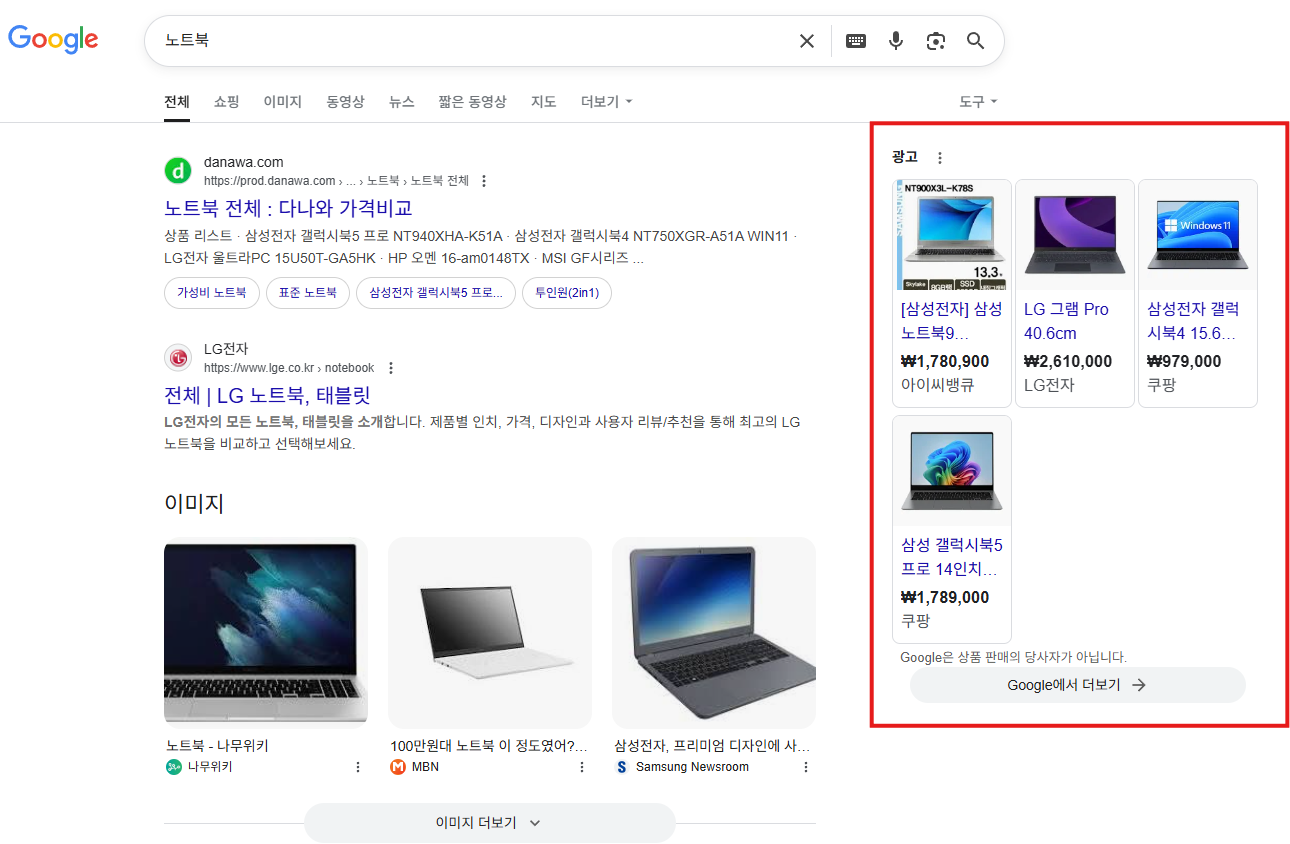Select the 삼성전자 갤럭시북5 프로 chip

(436, 293)
